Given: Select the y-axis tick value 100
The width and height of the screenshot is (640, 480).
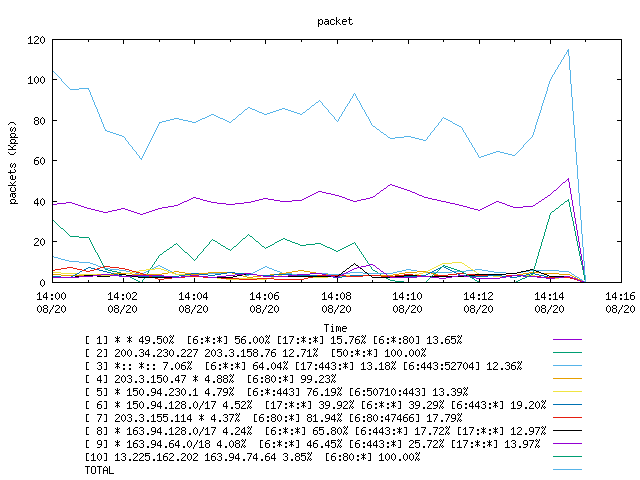Looking at the screenshot, I should point(36,80).
